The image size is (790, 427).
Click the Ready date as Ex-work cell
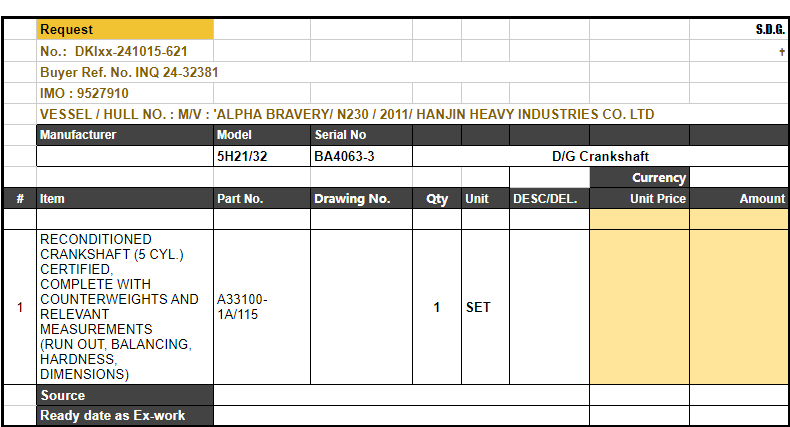(124, 415)
